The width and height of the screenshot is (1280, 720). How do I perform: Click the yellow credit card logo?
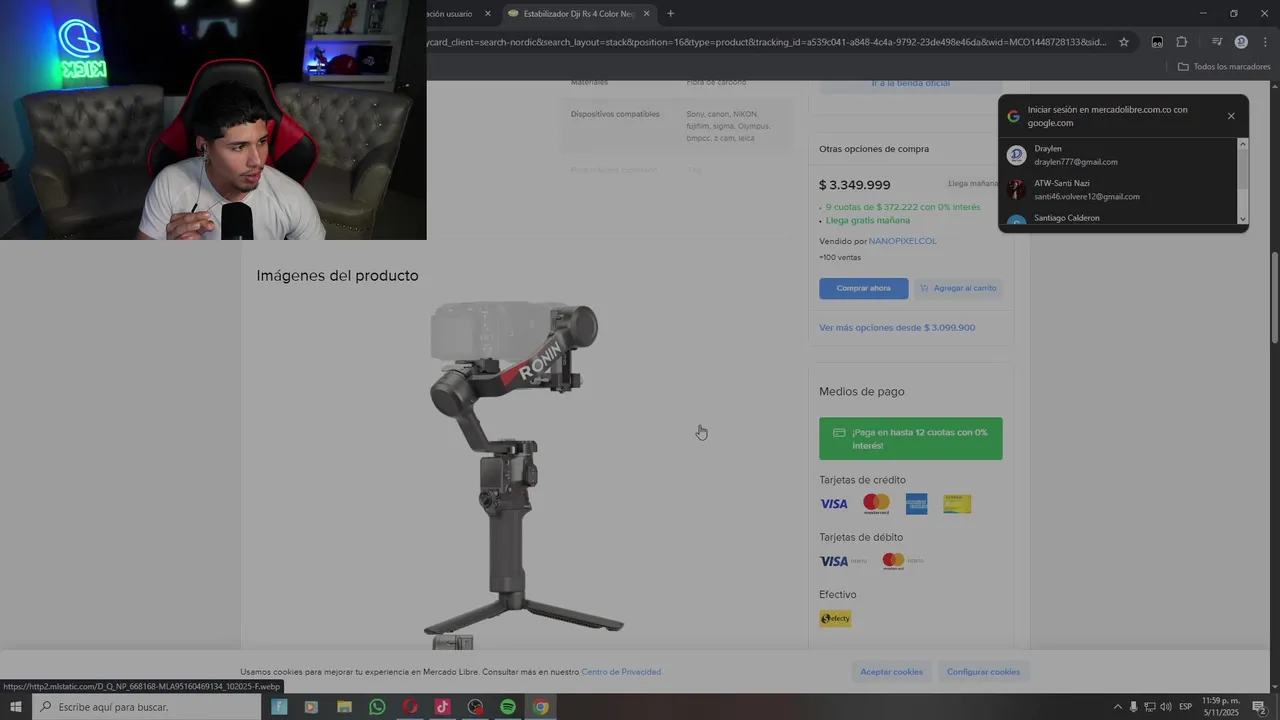tap(957, 504)
